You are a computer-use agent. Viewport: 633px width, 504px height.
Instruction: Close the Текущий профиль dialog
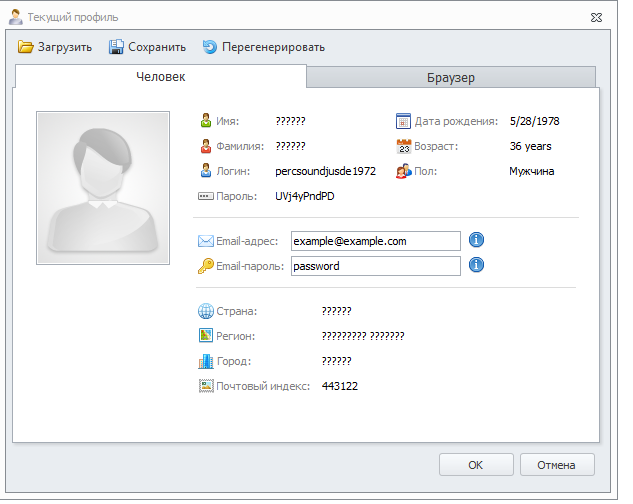point(596,17)
